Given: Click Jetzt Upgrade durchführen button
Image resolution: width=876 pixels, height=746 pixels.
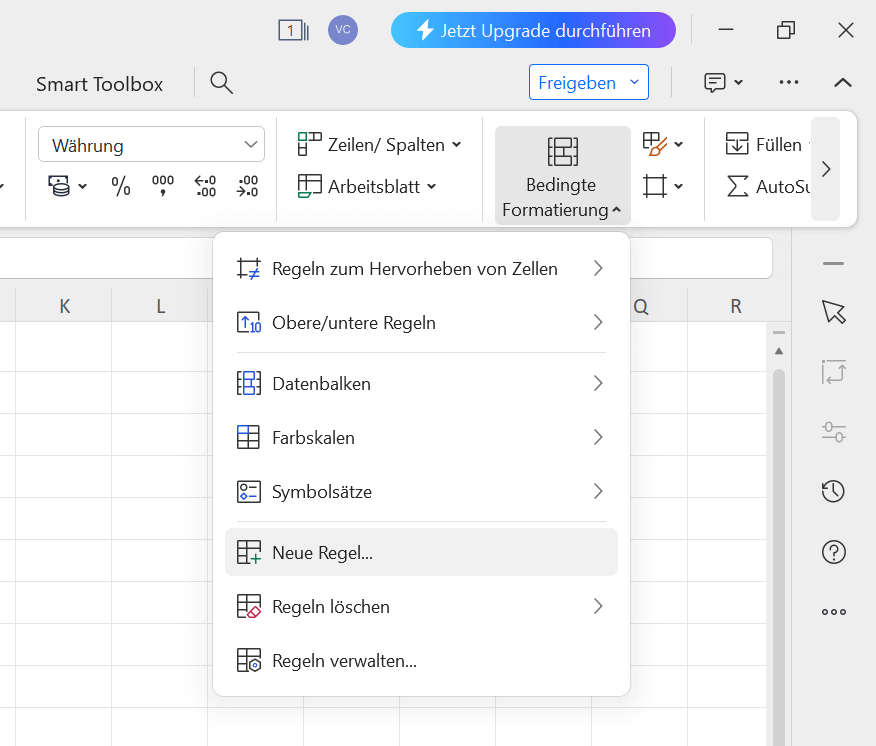Looking at the screenshot, I should (533, 30).
